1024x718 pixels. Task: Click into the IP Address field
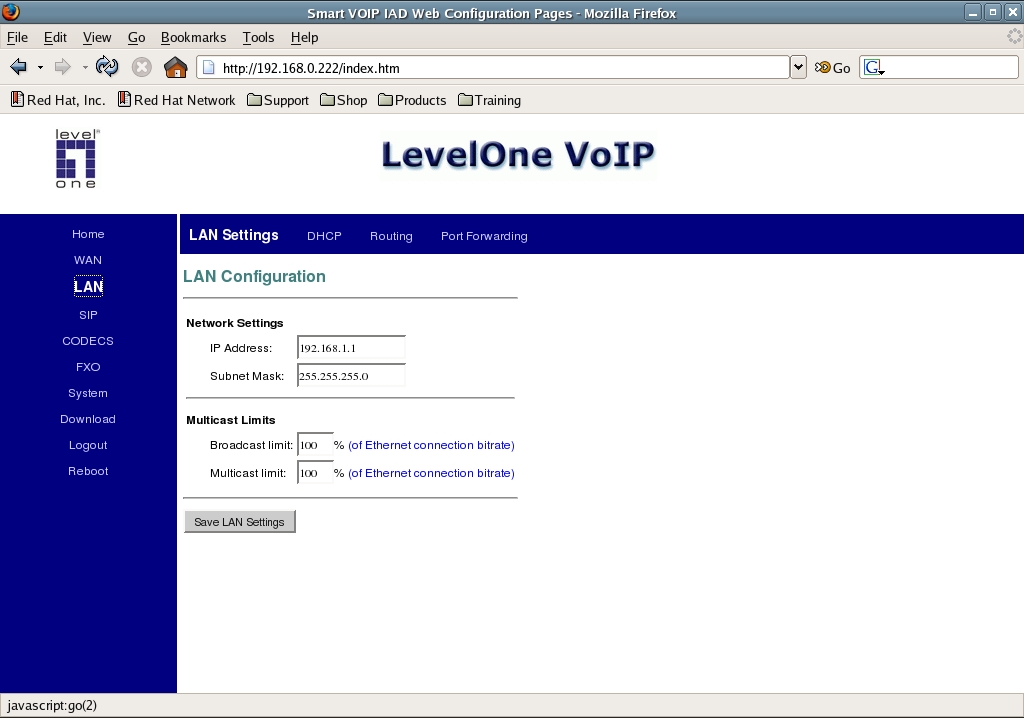[351, 348]
